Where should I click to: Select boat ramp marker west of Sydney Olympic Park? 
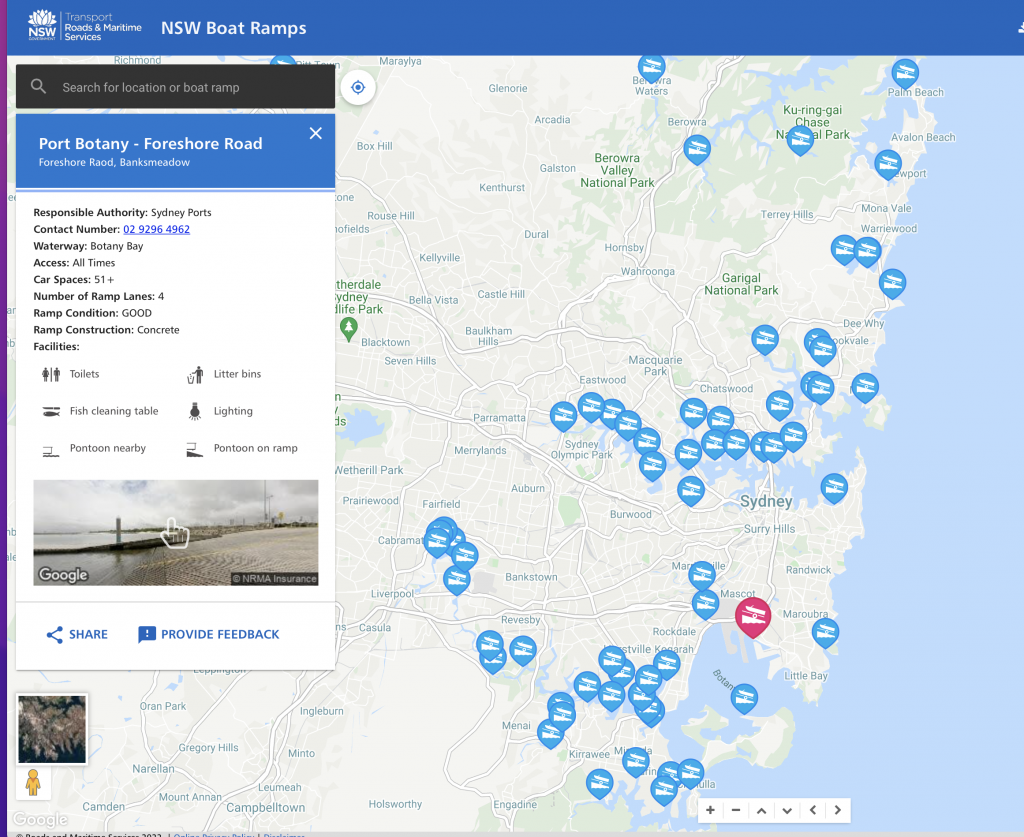point(563,415)
